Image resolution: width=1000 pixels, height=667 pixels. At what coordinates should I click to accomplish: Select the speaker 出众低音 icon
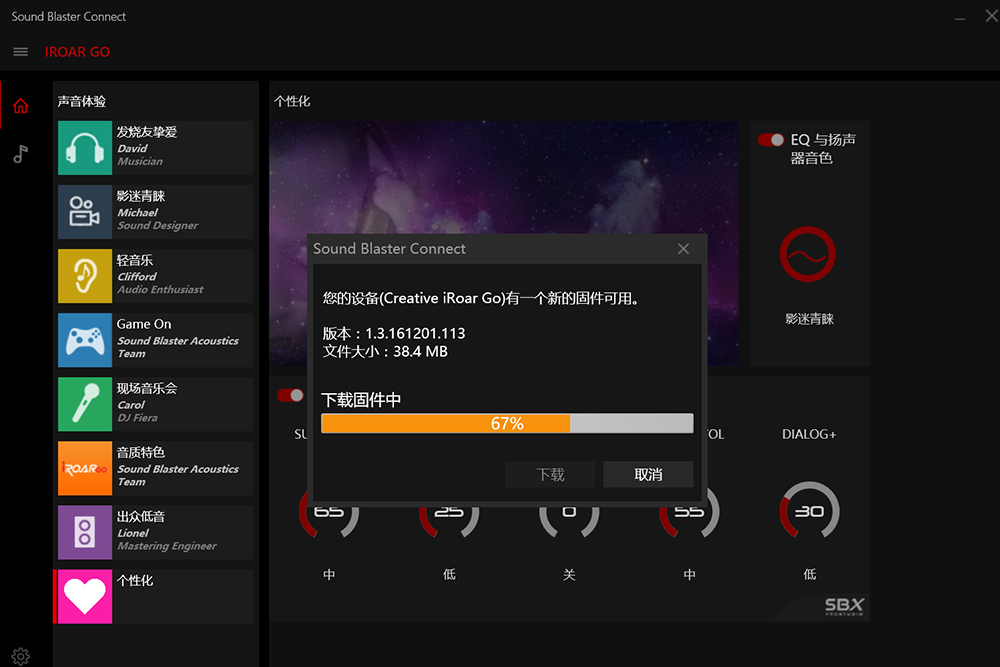pos(85,532)
